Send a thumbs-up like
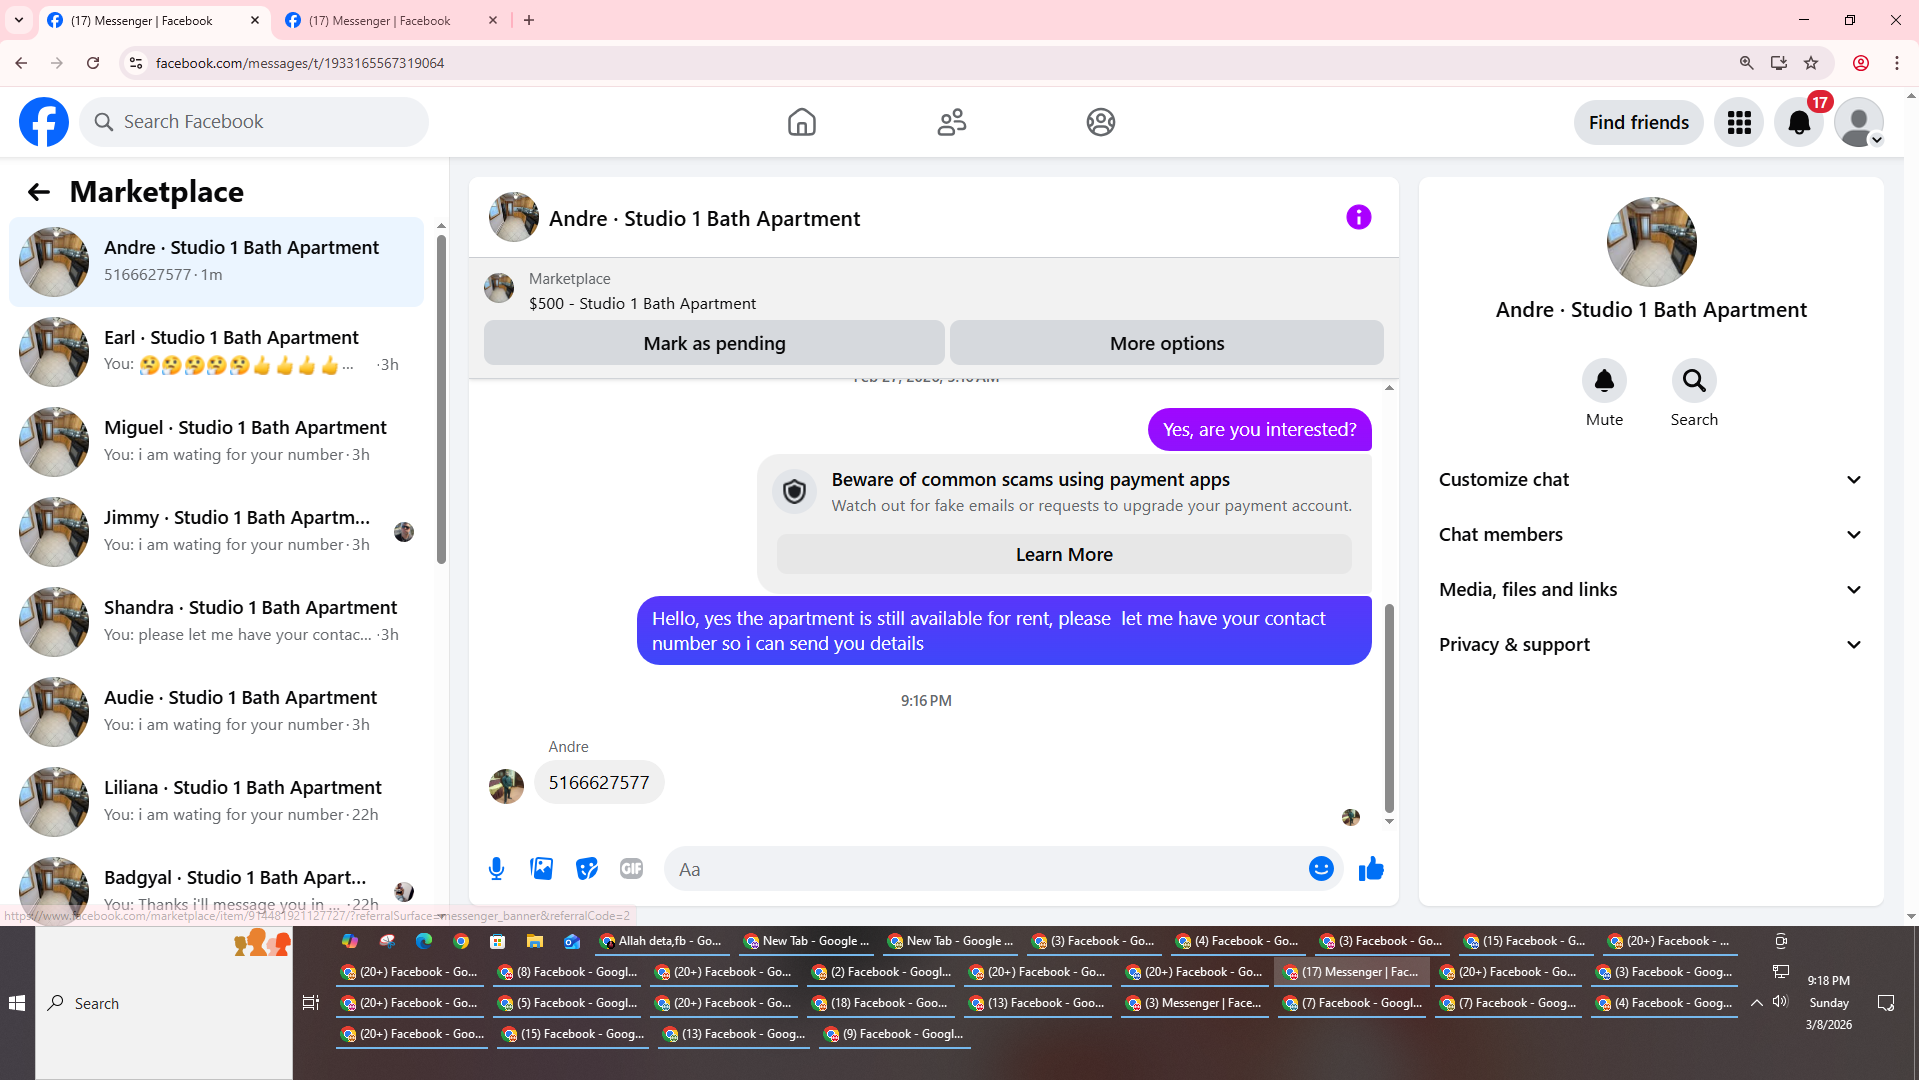The height and width of the screenshot is (1080, 1919). tap(1371, 869)
